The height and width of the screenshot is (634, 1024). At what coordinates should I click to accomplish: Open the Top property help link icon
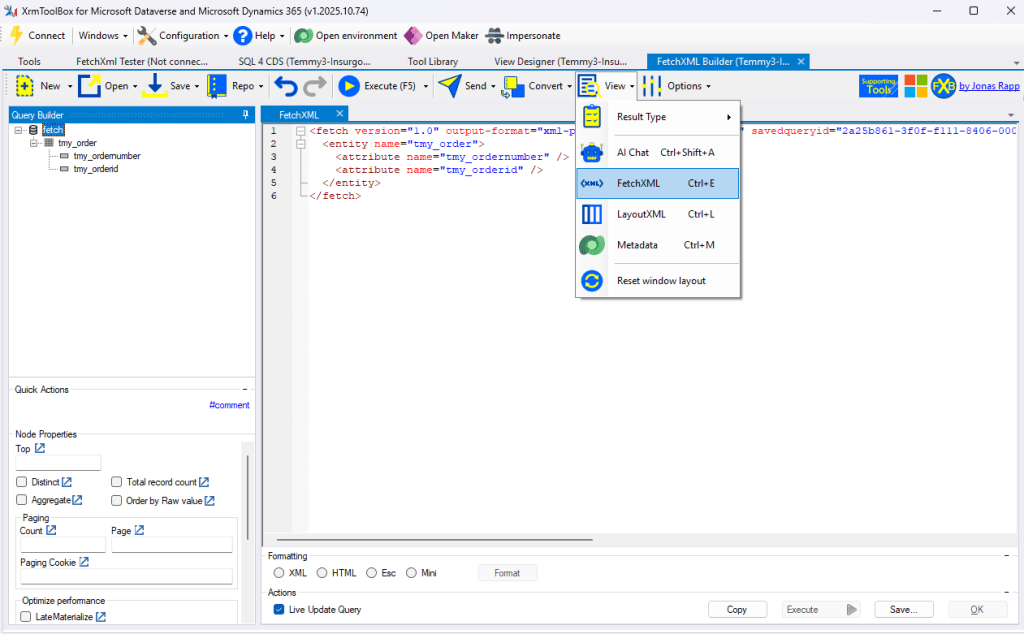click(x=40, y=448)
